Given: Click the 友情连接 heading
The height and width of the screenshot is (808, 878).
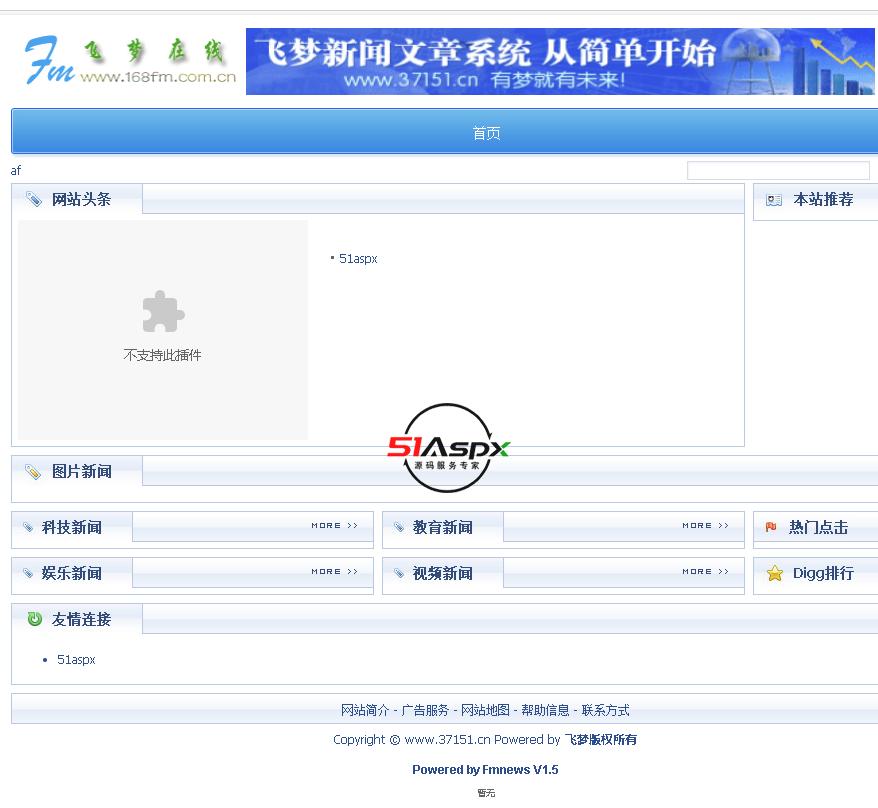Looking at the screenshot, I should click(x=81, y=619).
